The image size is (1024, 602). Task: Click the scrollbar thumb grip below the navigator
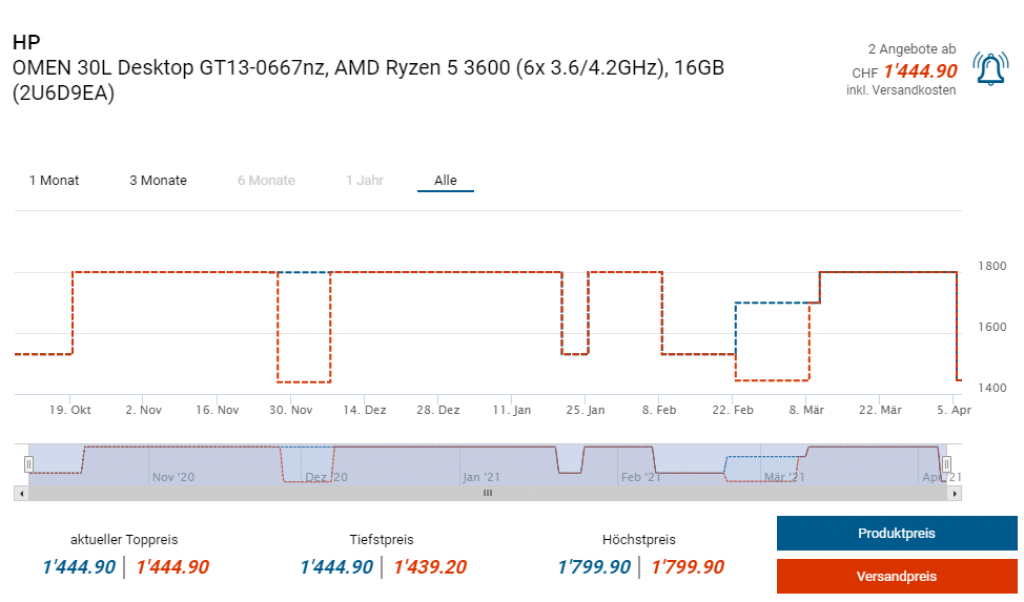click(x=488, y=493)
